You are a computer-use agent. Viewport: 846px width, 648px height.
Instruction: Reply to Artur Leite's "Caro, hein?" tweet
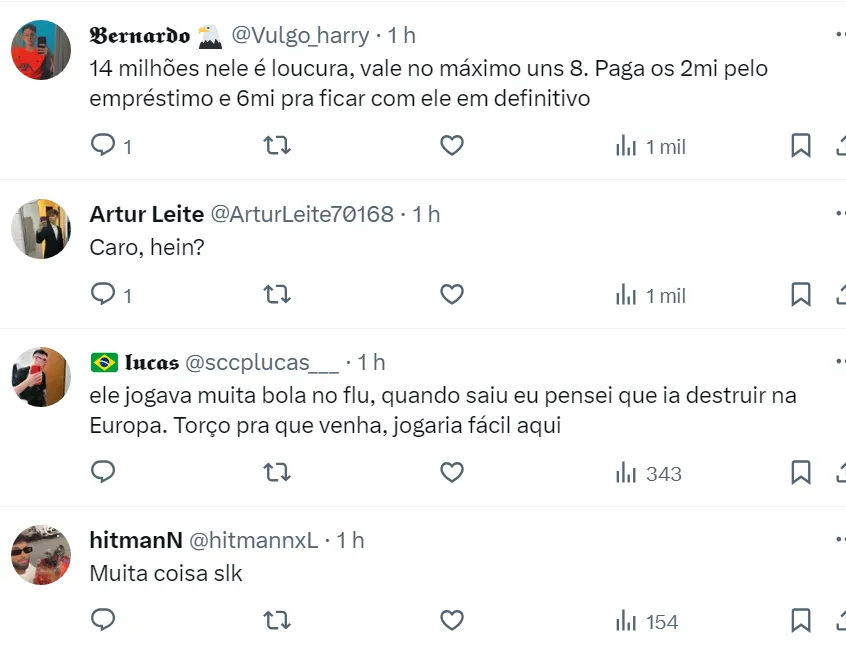[x=104, y=294]
